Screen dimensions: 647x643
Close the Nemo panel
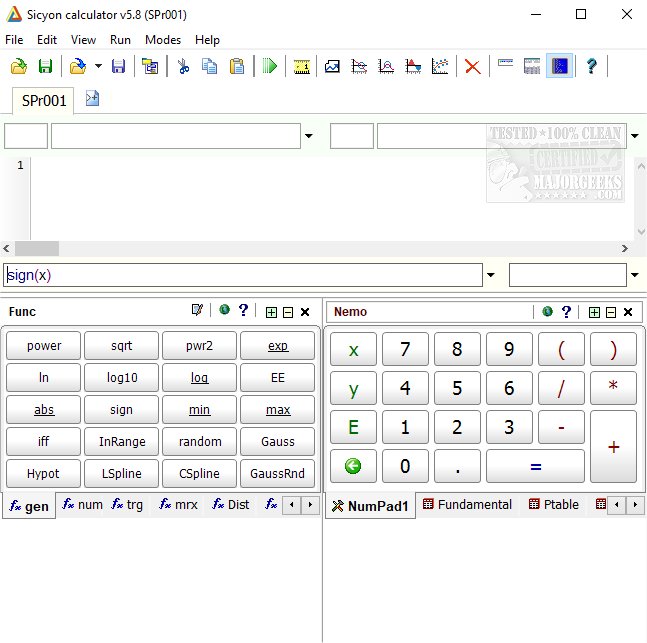(628, 312)
